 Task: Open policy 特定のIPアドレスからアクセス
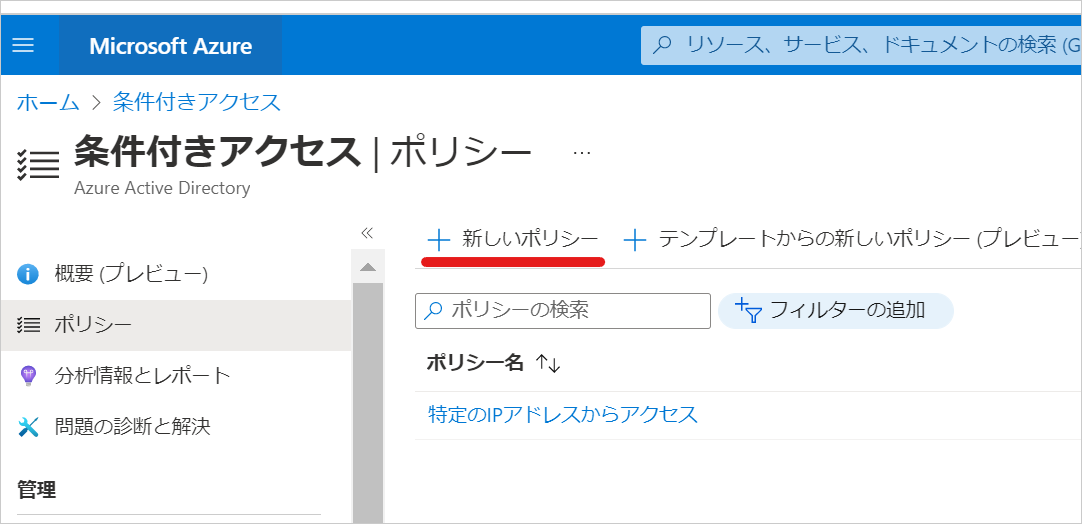(562, 414)
